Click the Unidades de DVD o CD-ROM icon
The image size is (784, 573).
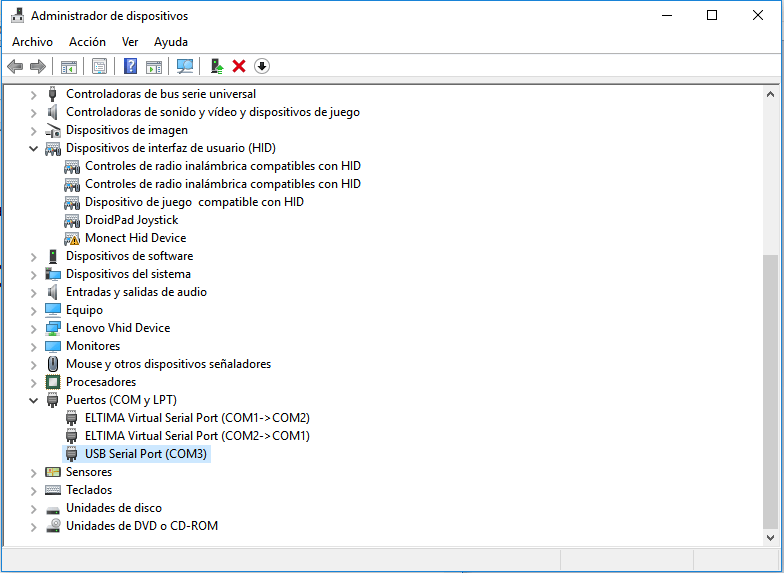(52, 526)
